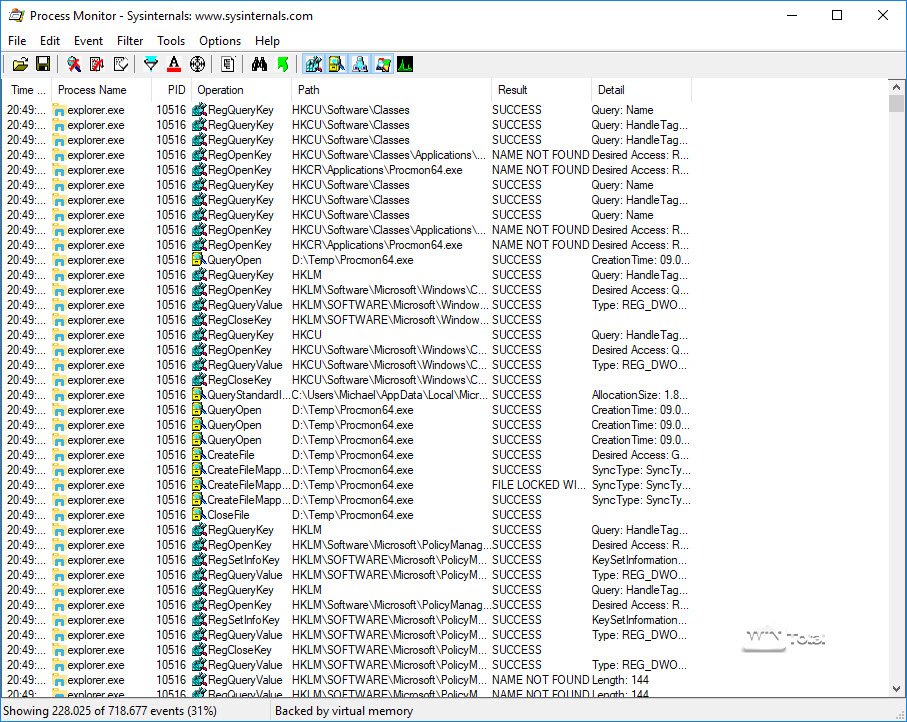Open the Tools menu
This screenshot has height=722, width=907.
(171, 41)
